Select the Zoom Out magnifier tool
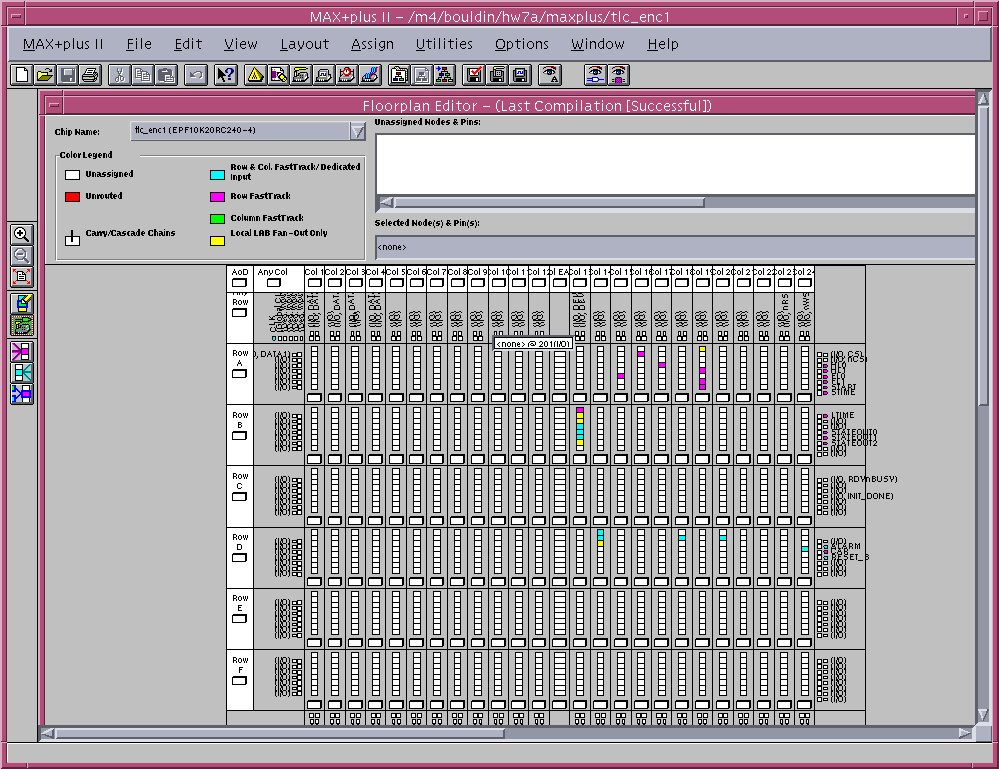Viewport: 999px width, 769px height. (x=20, y=254)
